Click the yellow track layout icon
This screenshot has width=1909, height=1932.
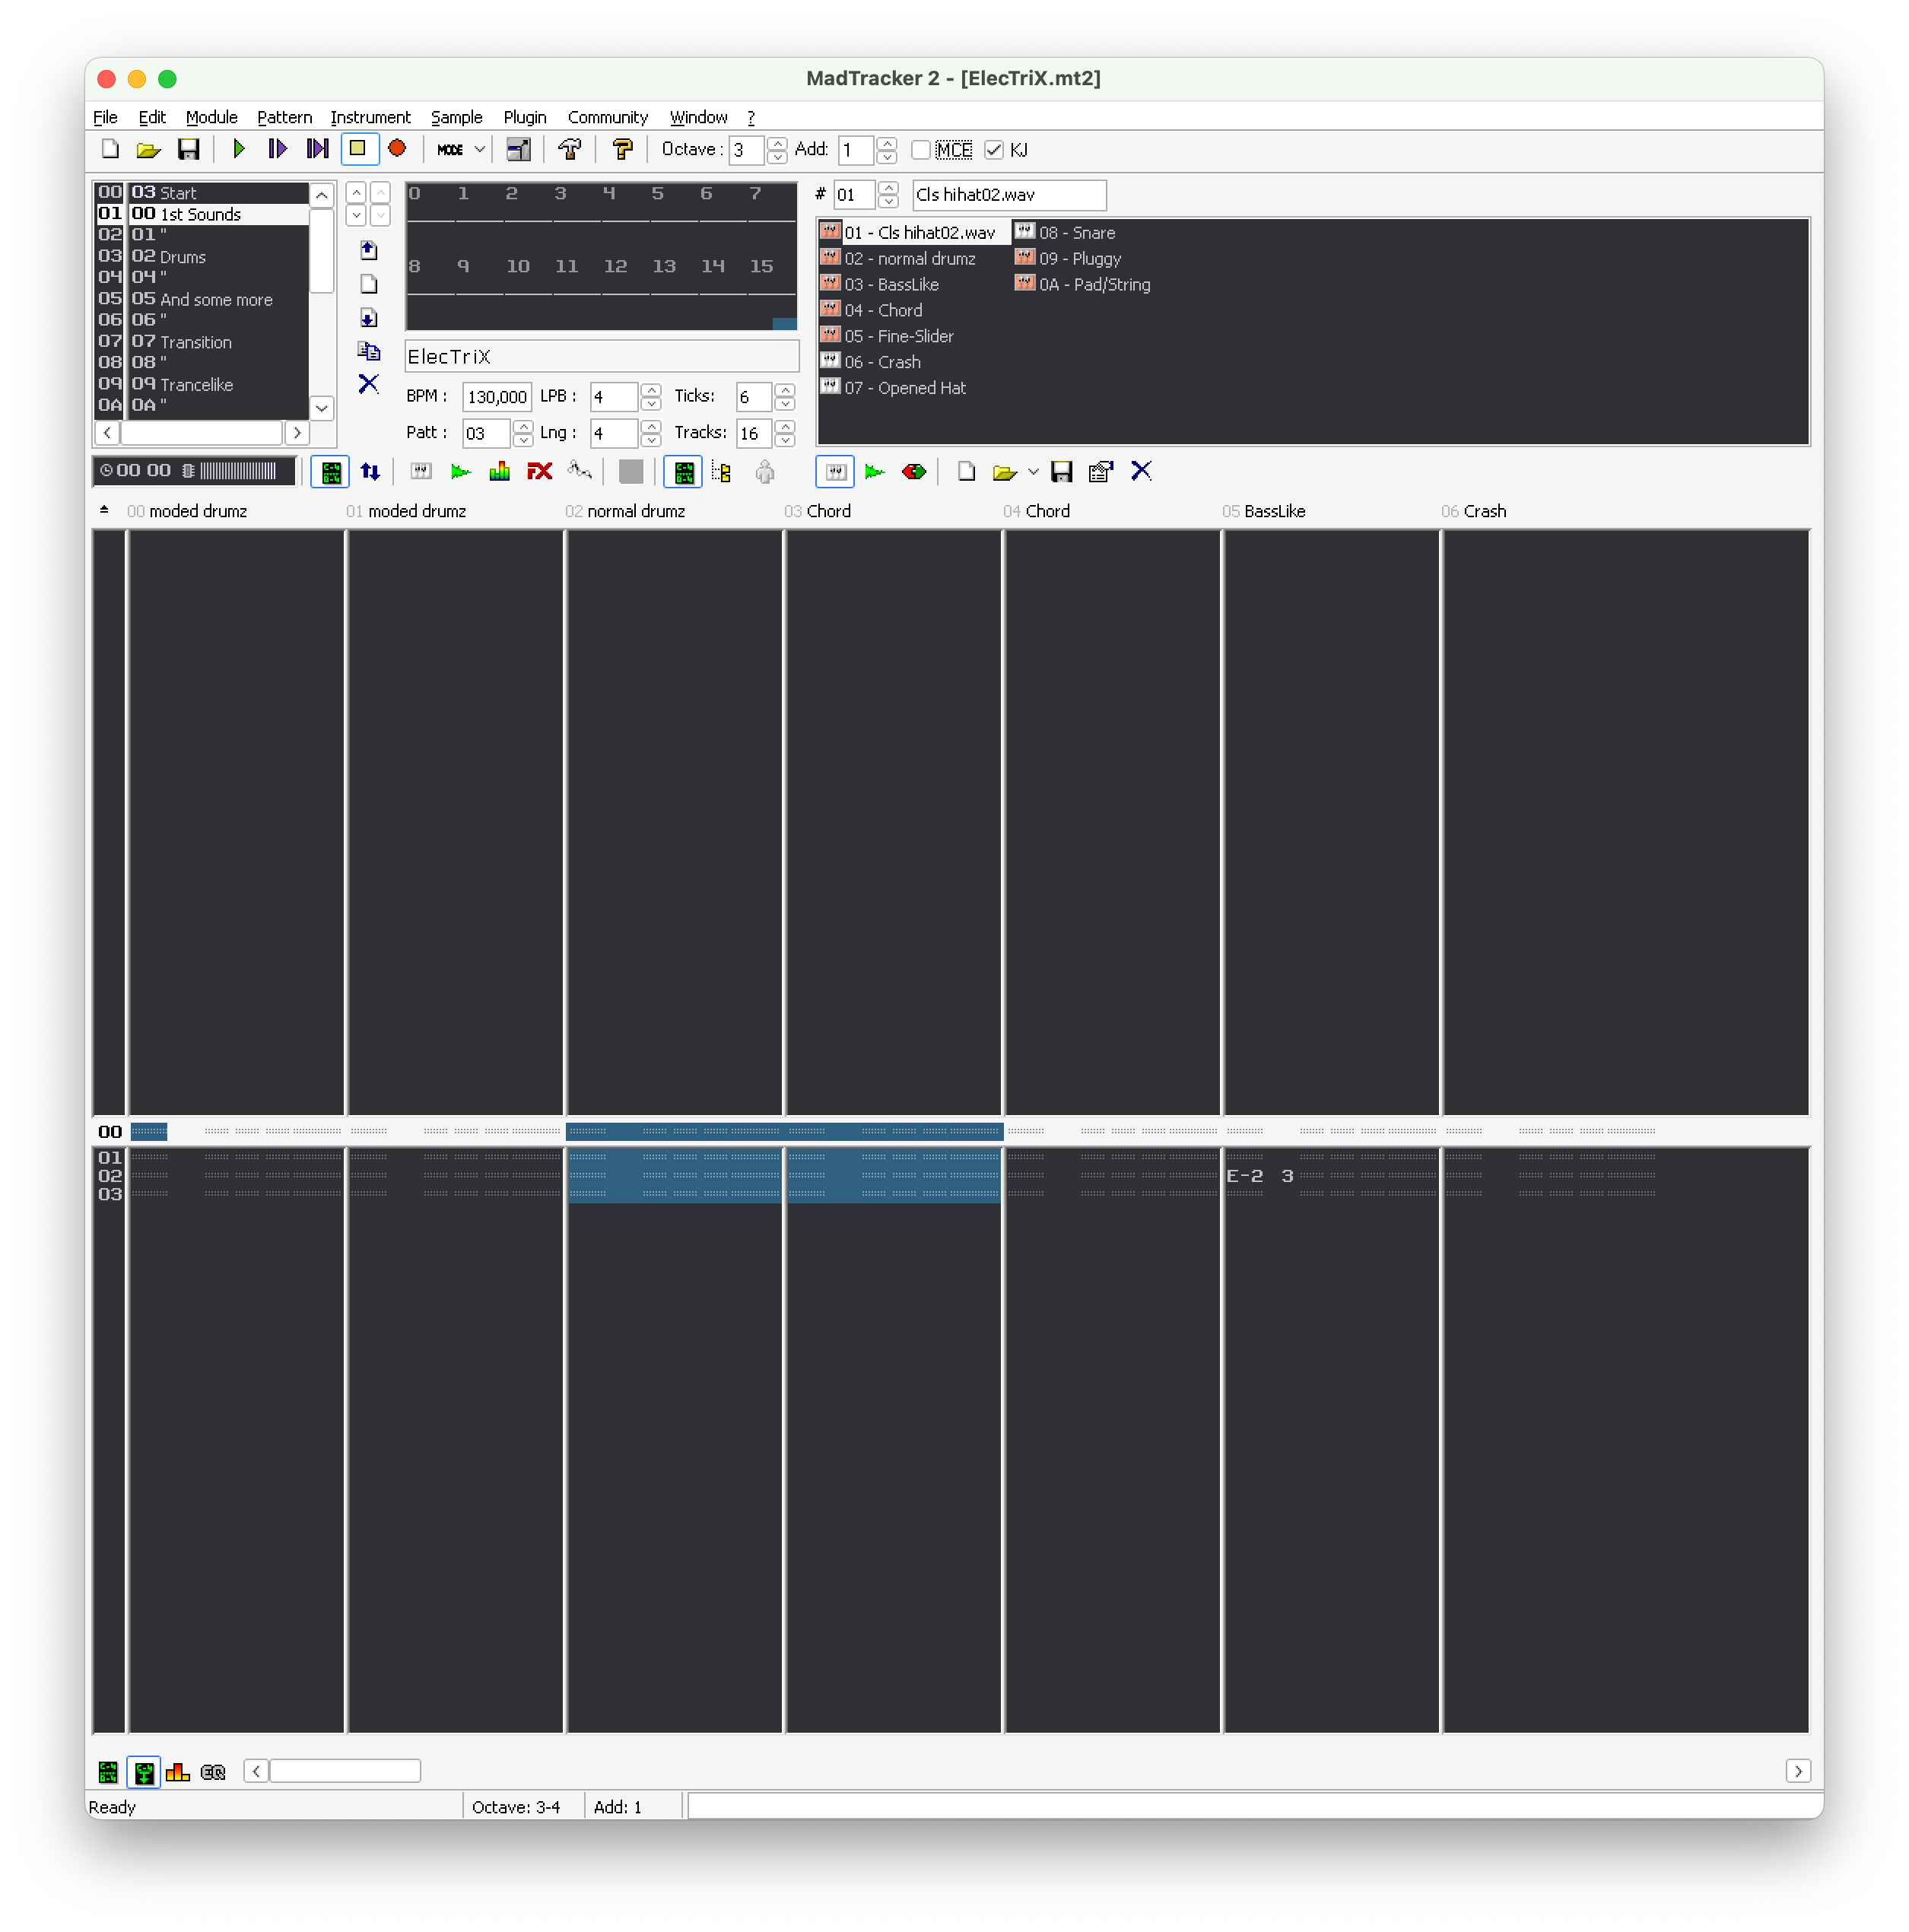722,472
